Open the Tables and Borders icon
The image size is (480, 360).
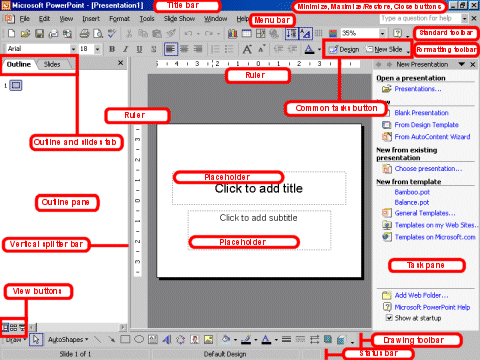pyautogui.click(x=260, y=33)
